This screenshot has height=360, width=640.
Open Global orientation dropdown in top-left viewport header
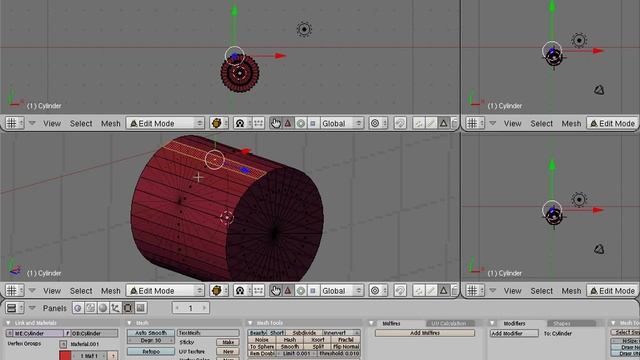pos(342,123)
